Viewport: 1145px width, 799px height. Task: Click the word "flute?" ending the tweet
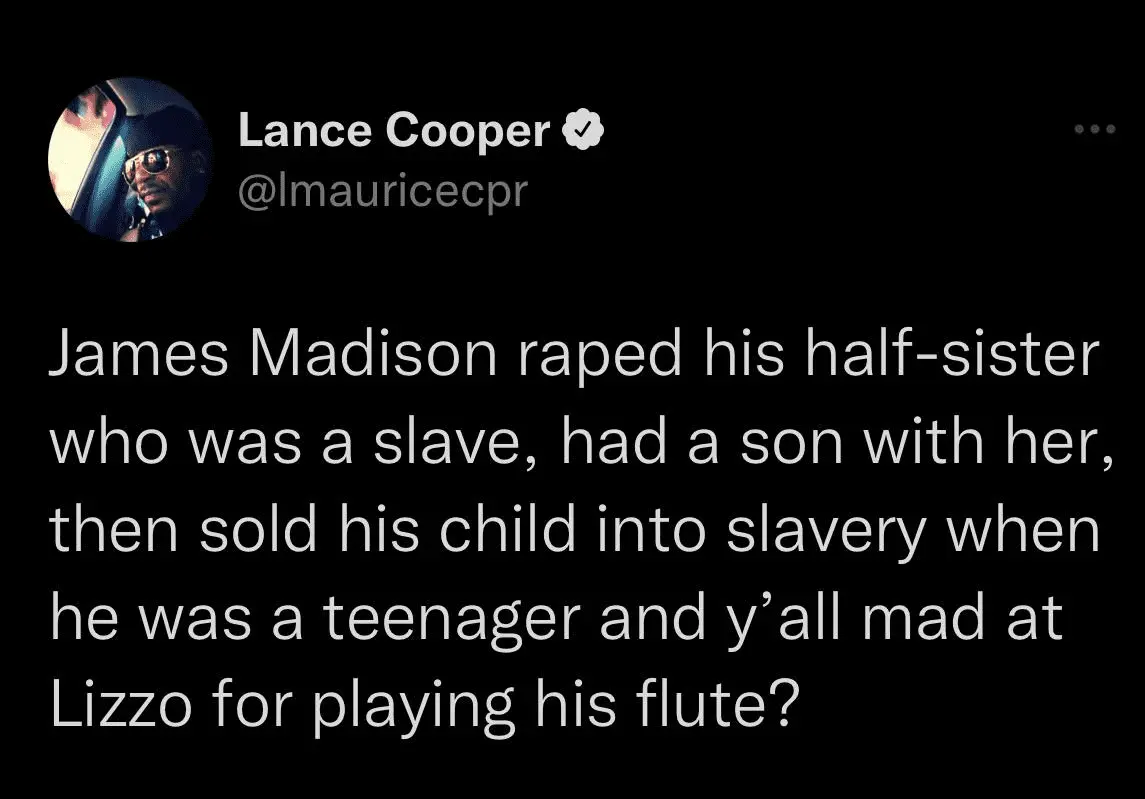(x=720, y=706)
